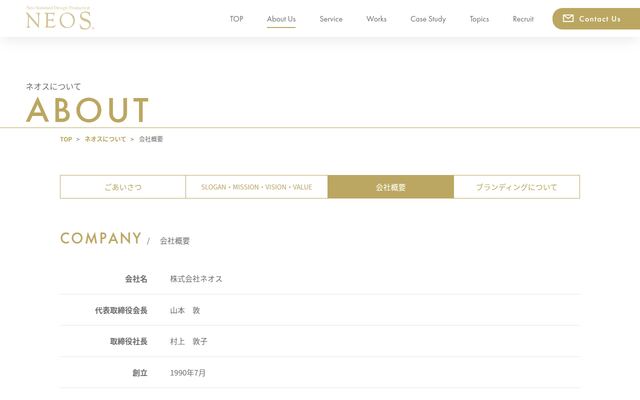This screenshot has width=640, height=400.
Task: Click the 創立 label
Action: (x=140, y=373)
